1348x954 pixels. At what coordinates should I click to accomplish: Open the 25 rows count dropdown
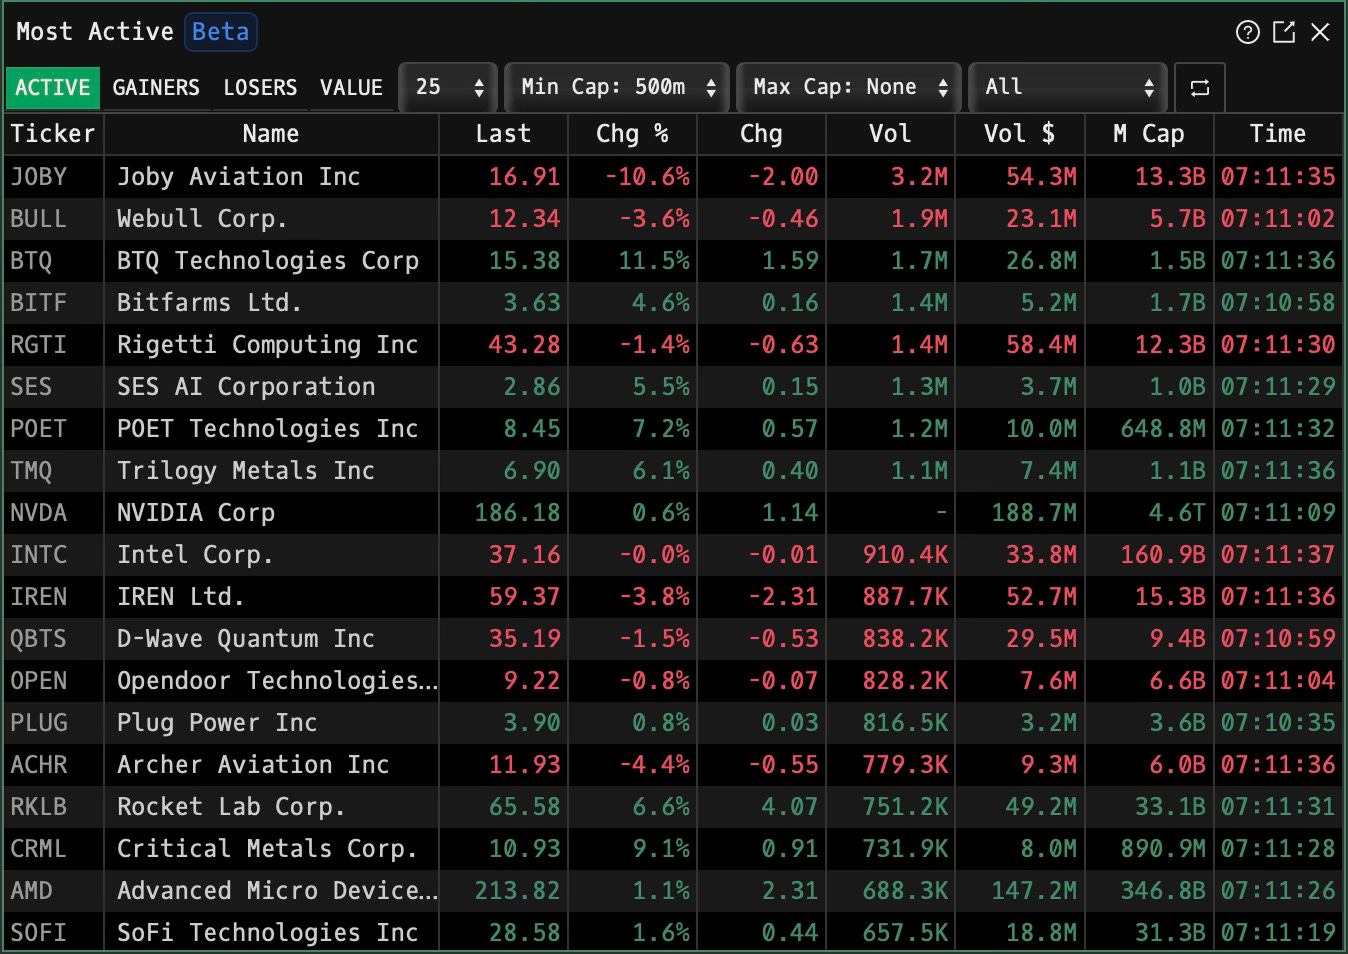pos(448,88)
